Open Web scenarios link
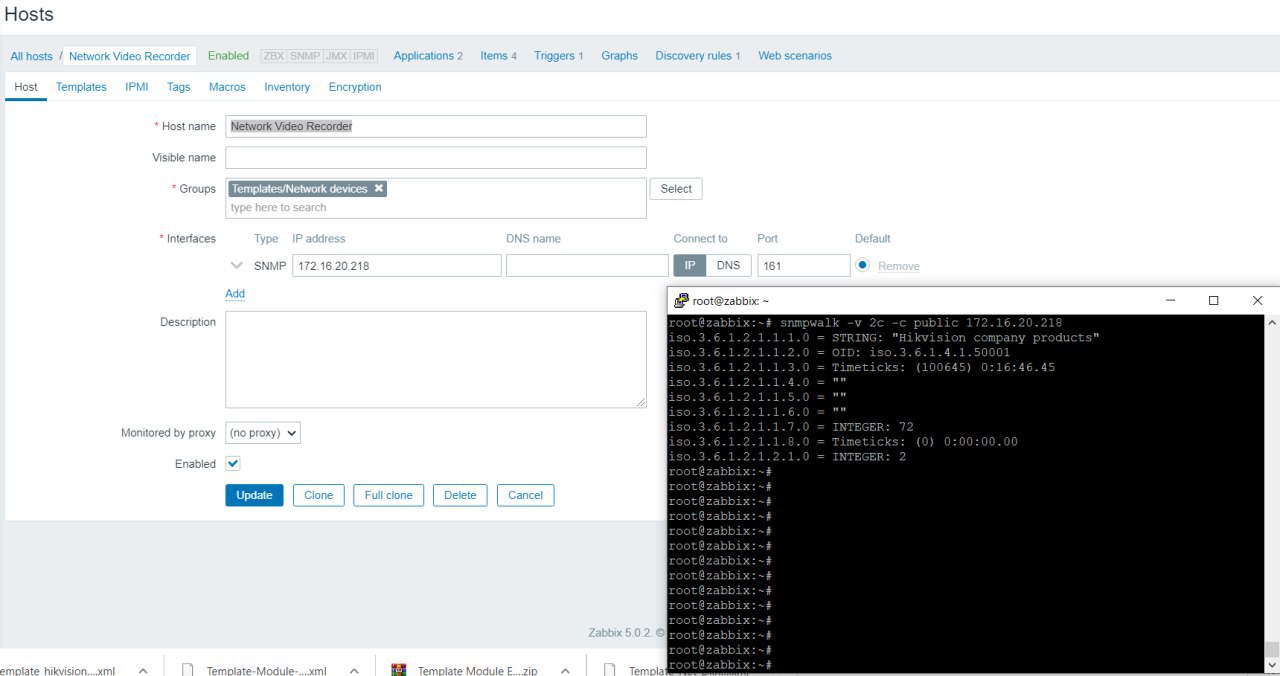Screen dimensions: 1280x676 (795, 56)
